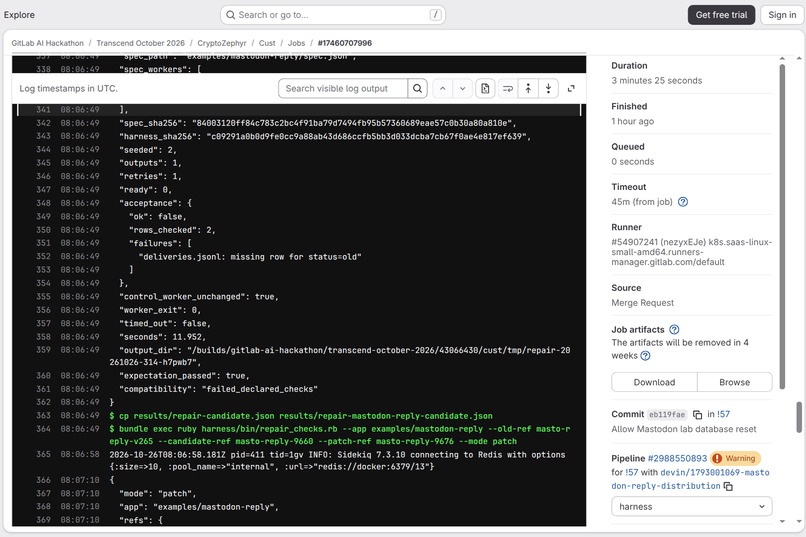The image size is (806, 537).
Task: Browse the job artifacts
Action: 735,382
